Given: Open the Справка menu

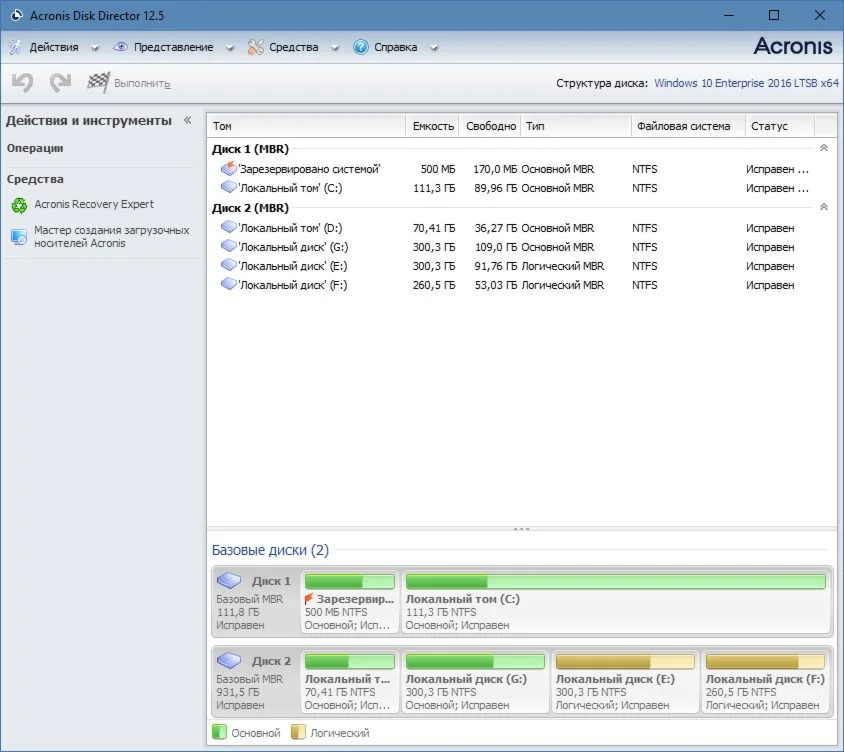Looking at the screenshot, I should coord(395,47).
